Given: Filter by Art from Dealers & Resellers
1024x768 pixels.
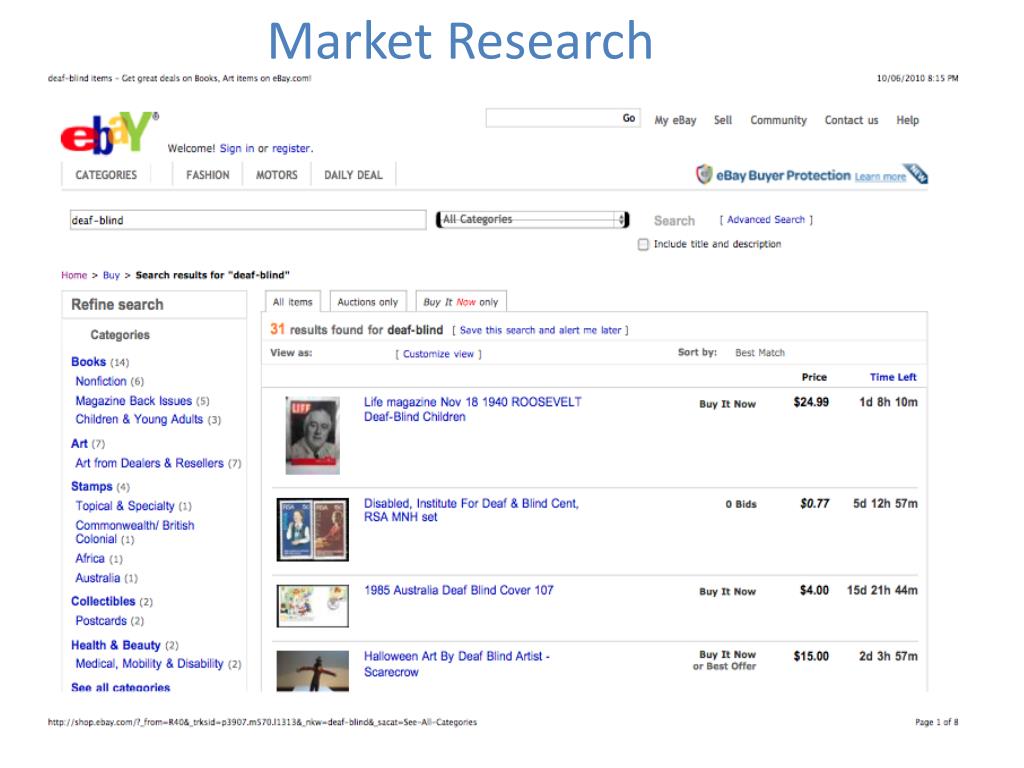Looking at the screenshot, I should pyautogui.click(x=150, y=463).
